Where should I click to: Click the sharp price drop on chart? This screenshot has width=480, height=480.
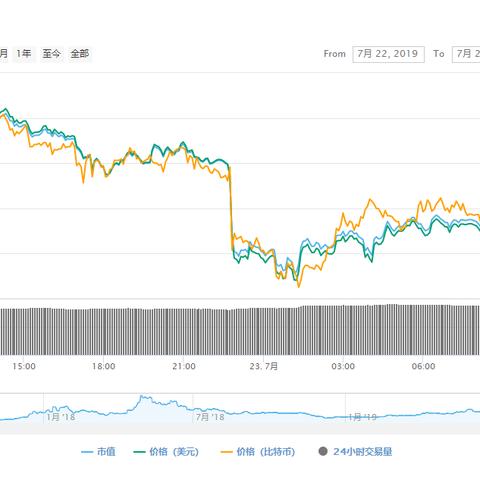pyautogui.click(x=231, y=208)
